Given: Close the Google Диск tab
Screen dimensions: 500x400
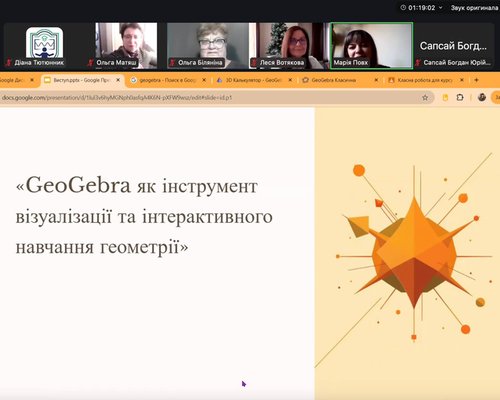Looking at the screenshot, I should [32, 80].
